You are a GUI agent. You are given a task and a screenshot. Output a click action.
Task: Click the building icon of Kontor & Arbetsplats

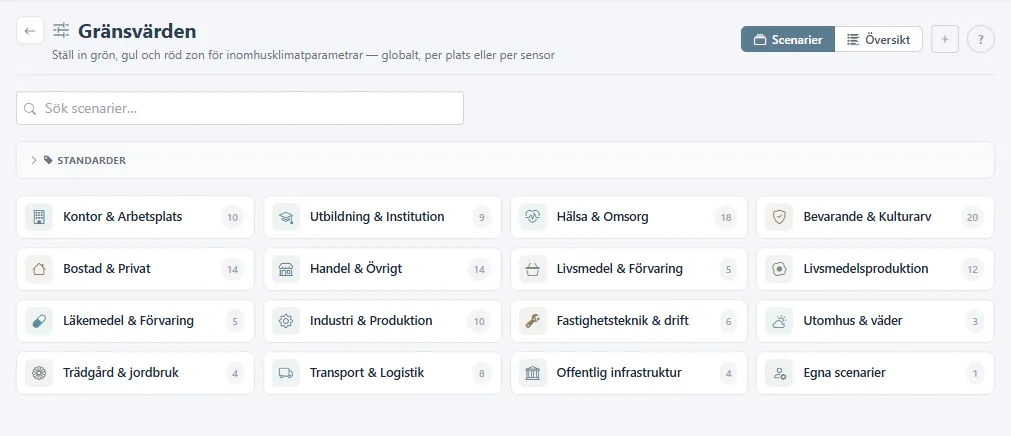pyautogui.click(x=39, y=217)
